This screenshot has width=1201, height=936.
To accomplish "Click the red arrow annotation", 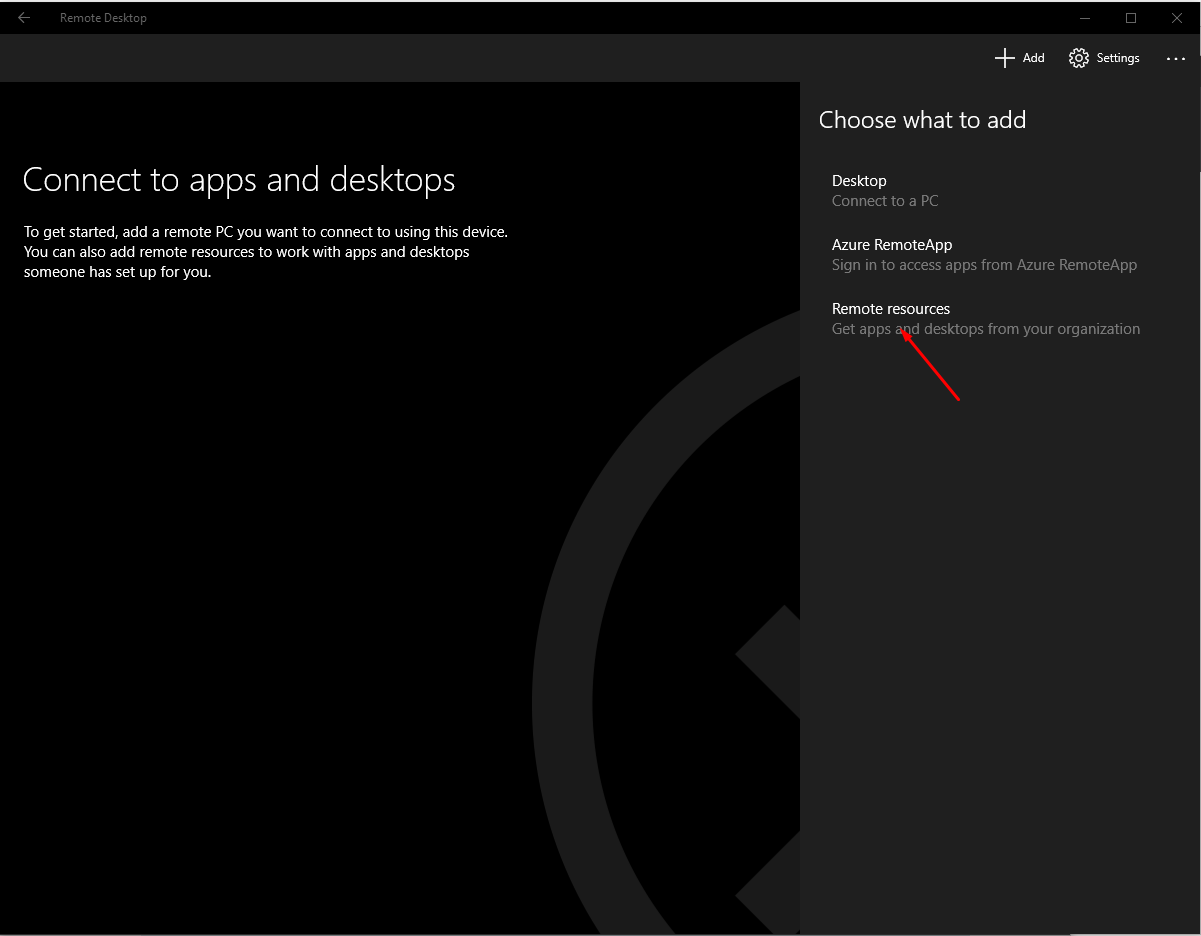I will (x=932, y=366).
